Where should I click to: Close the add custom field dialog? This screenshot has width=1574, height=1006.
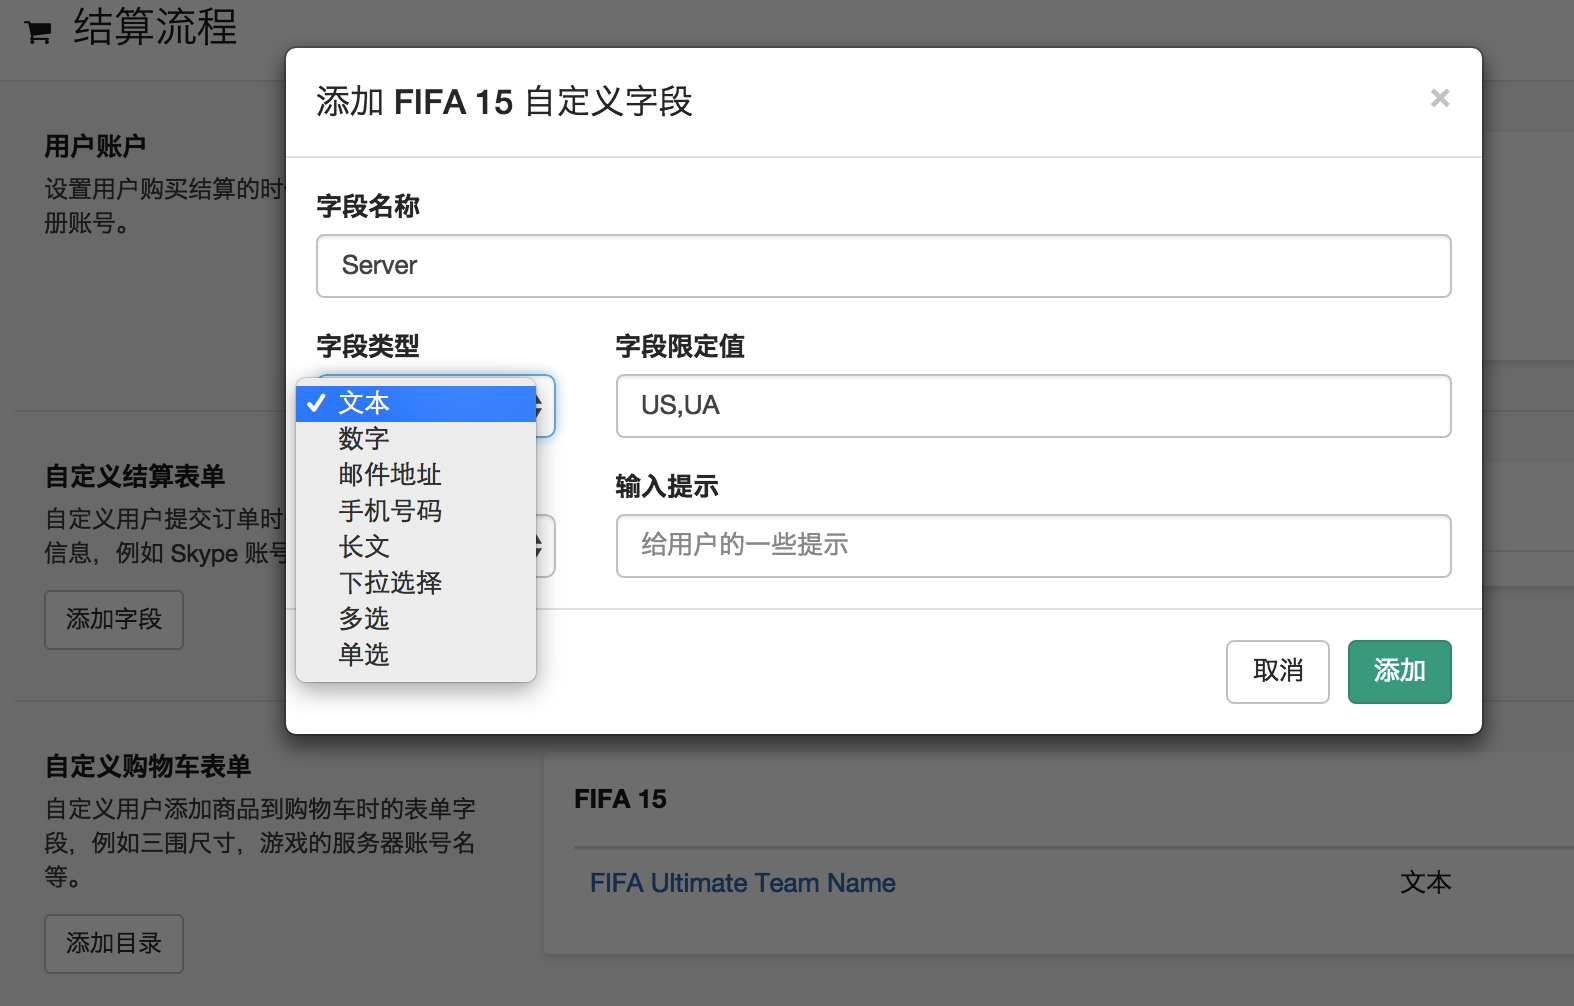click(x=1439, y=98)
